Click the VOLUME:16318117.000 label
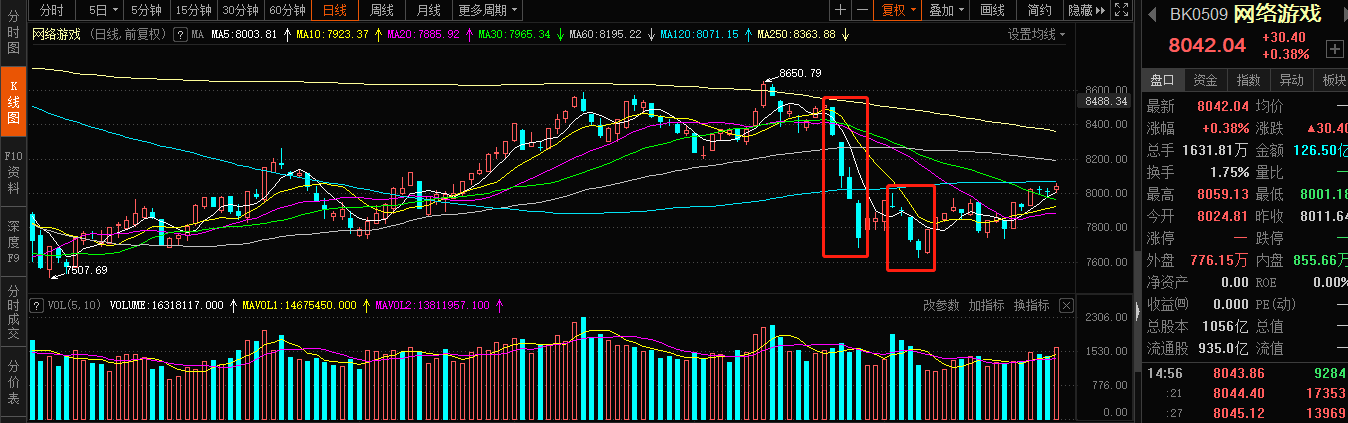1348x423 pixels. click(166, 305)
